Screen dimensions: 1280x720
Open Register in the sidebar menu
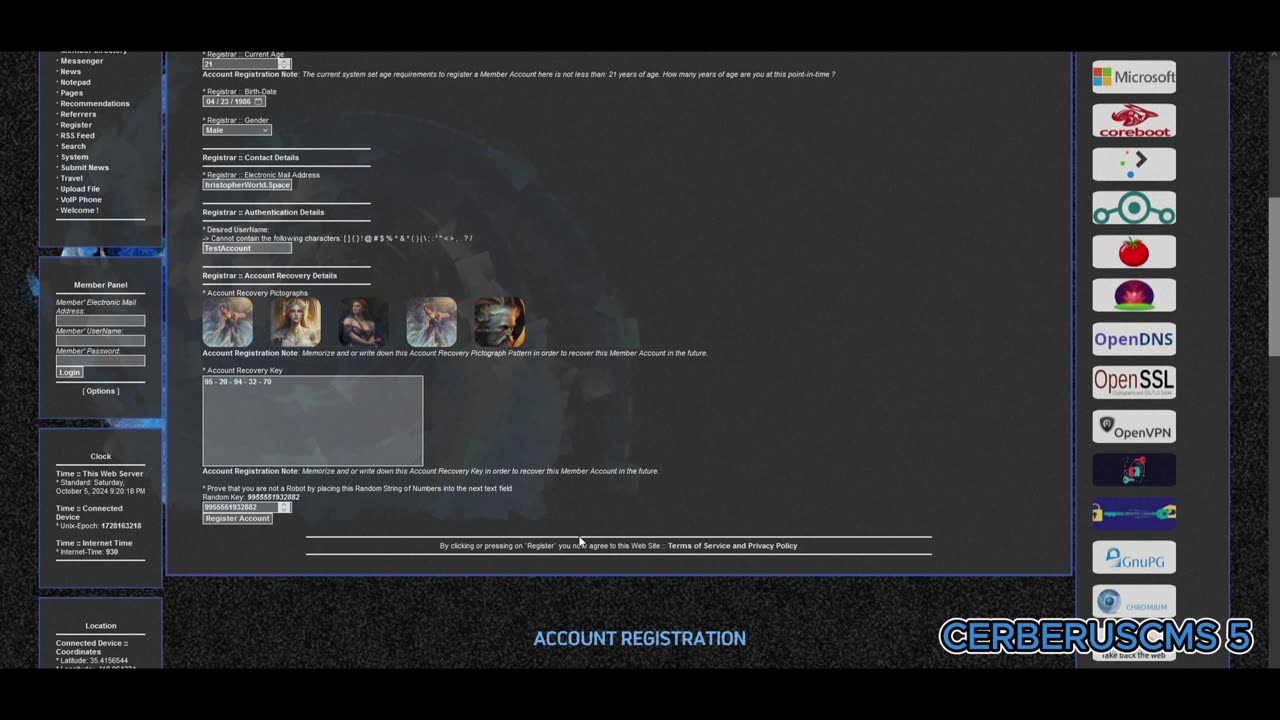[x=76, y=125]
